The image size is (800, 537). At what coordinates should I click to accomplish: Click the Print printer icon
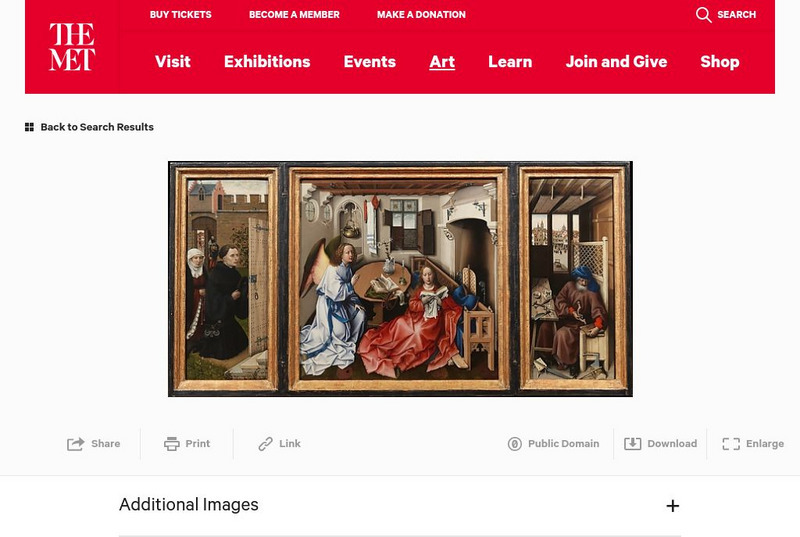(171, 444)
